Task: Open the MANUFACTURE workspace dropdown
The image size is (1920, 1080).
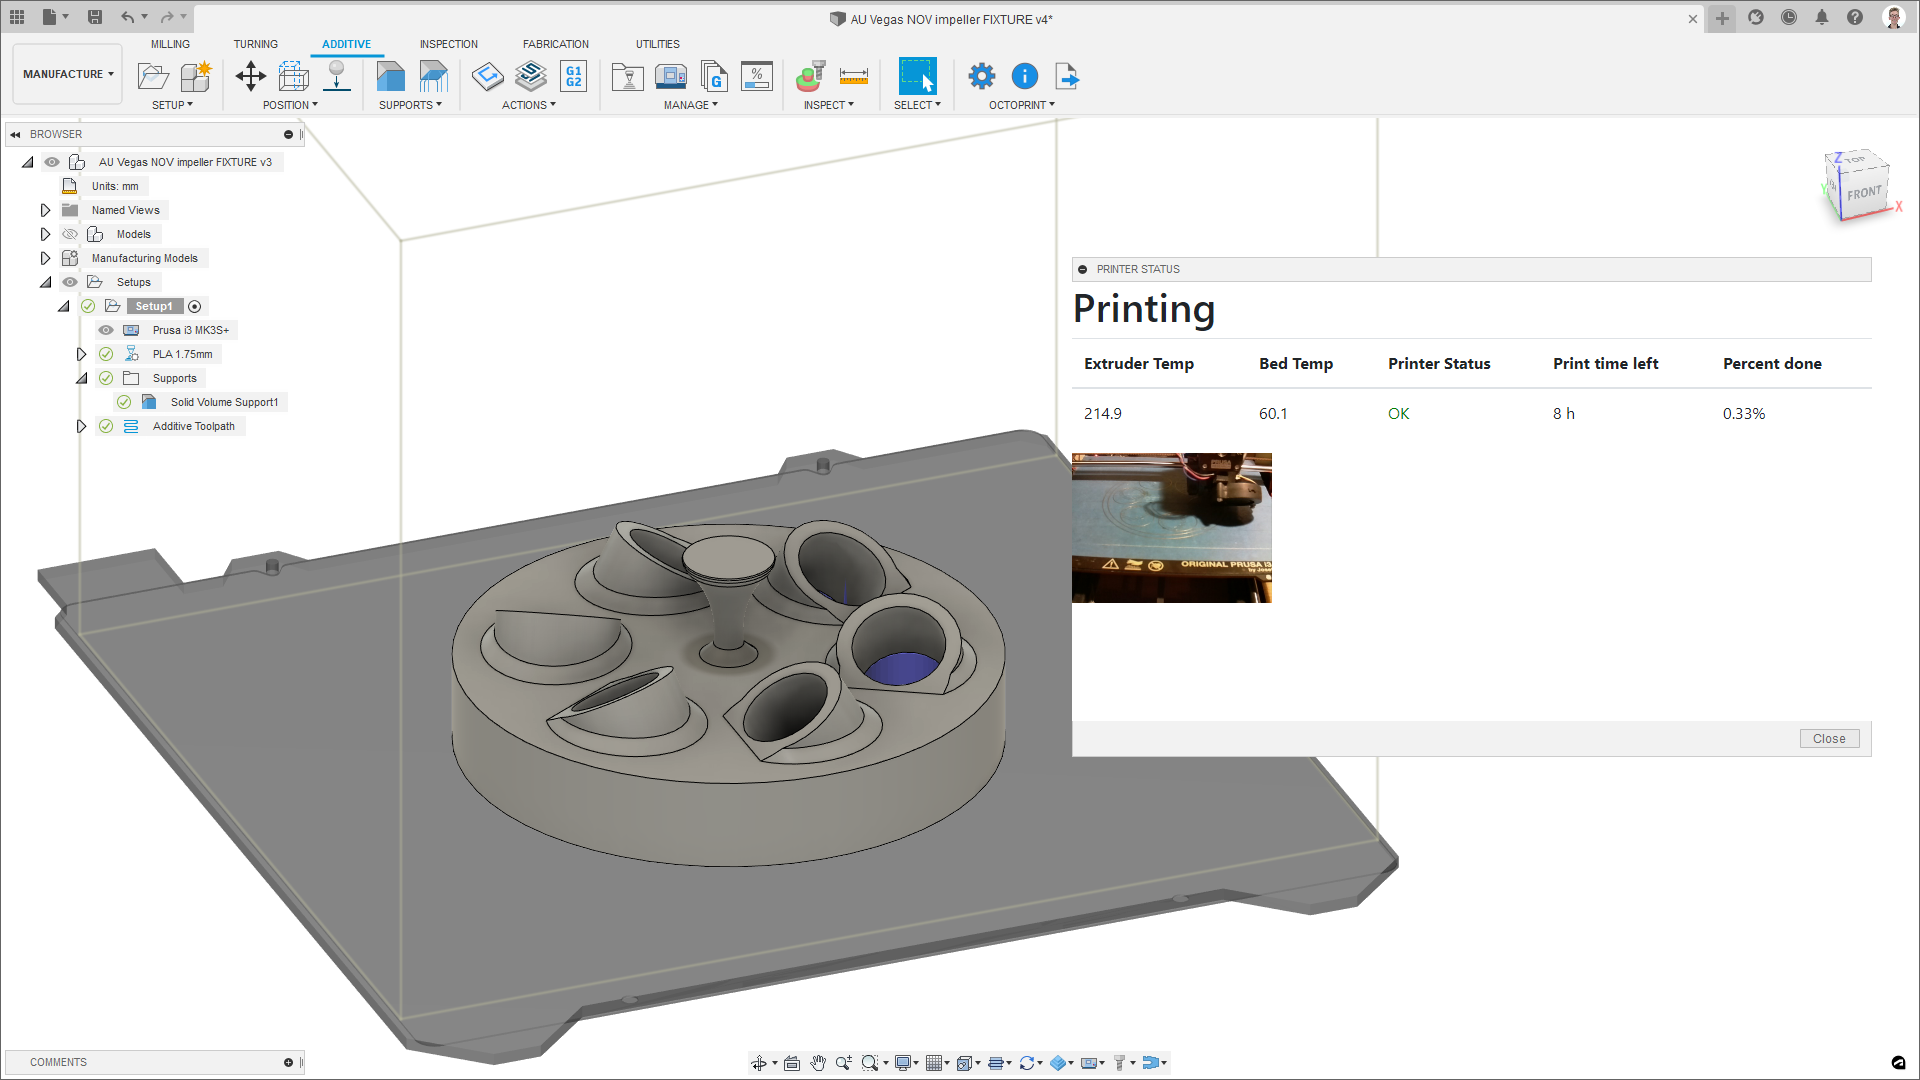Action: [x=68, y=74]
